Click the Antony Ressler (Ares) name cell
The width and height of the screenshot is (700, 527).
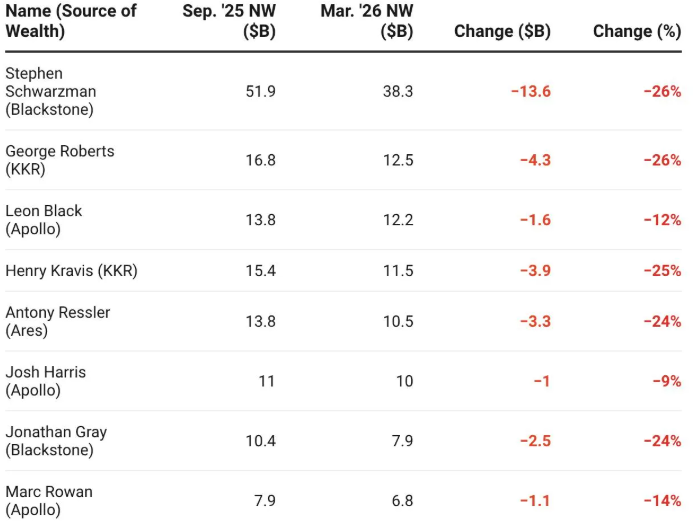[58, 321]
